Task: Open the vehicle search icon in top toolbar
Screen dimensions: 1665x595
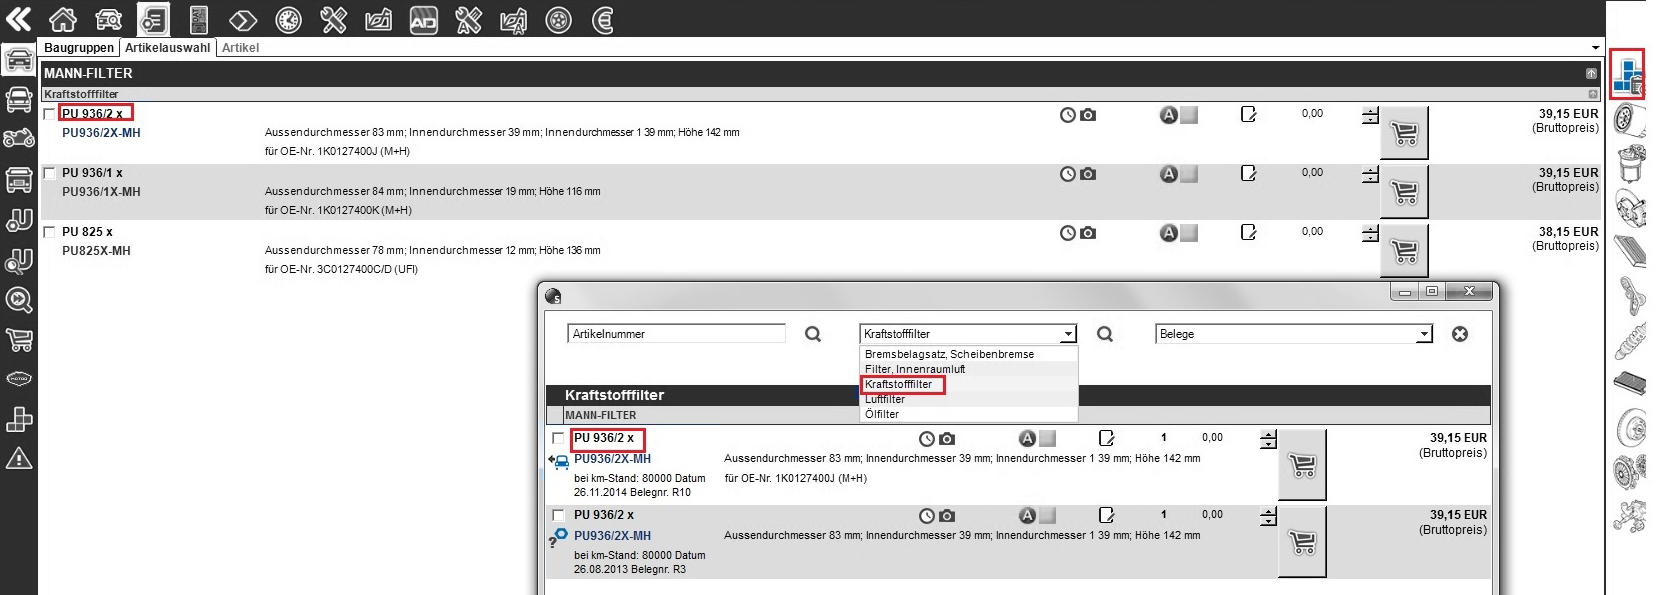Action: [x=108, y=19]
